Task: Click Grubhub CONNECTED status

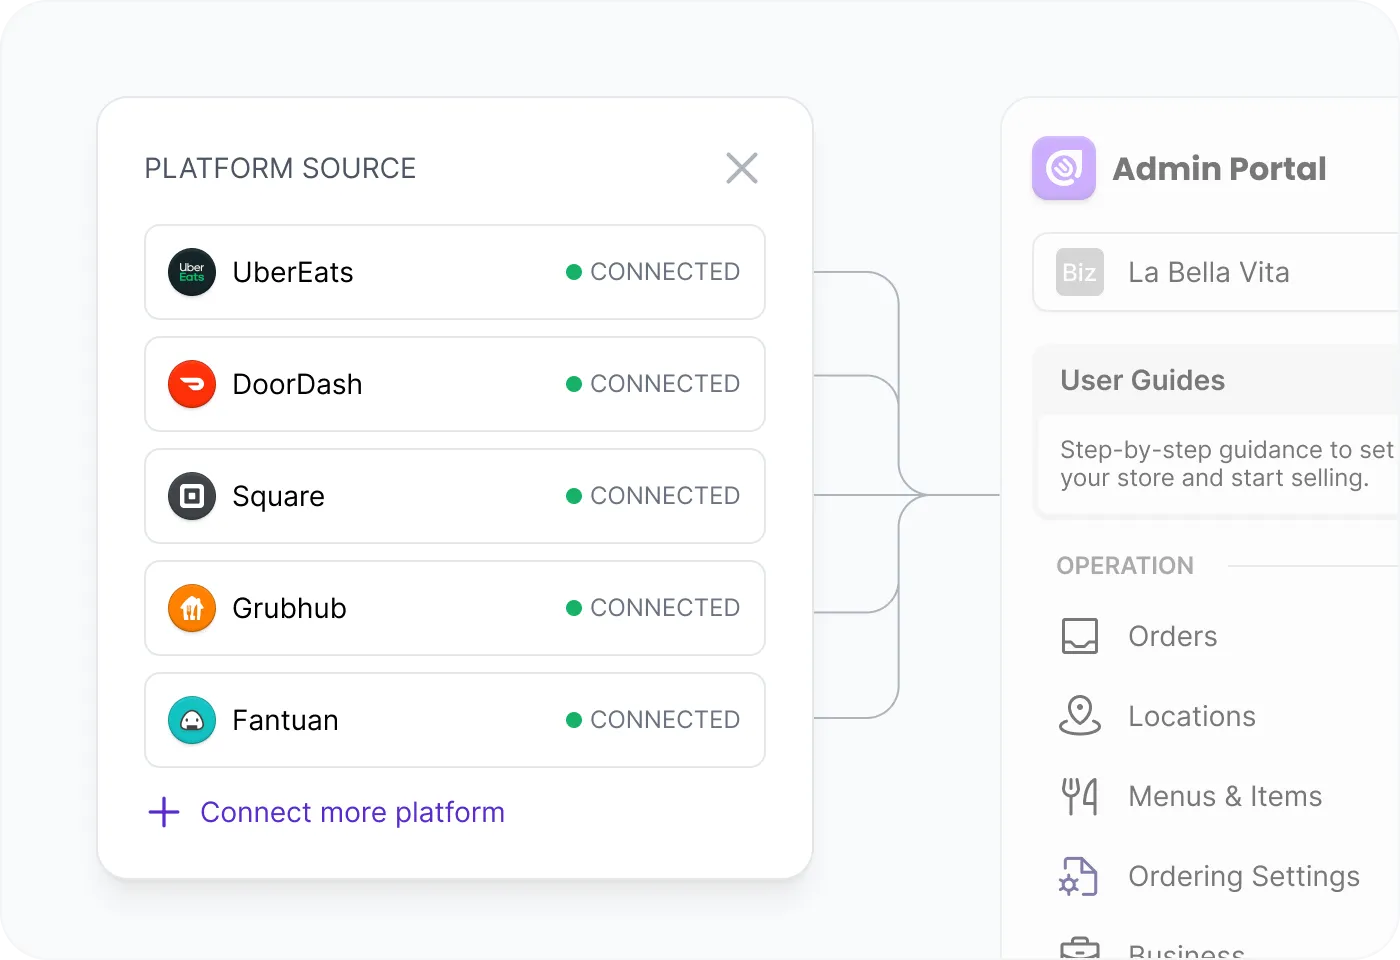Action: click(653, 608)
